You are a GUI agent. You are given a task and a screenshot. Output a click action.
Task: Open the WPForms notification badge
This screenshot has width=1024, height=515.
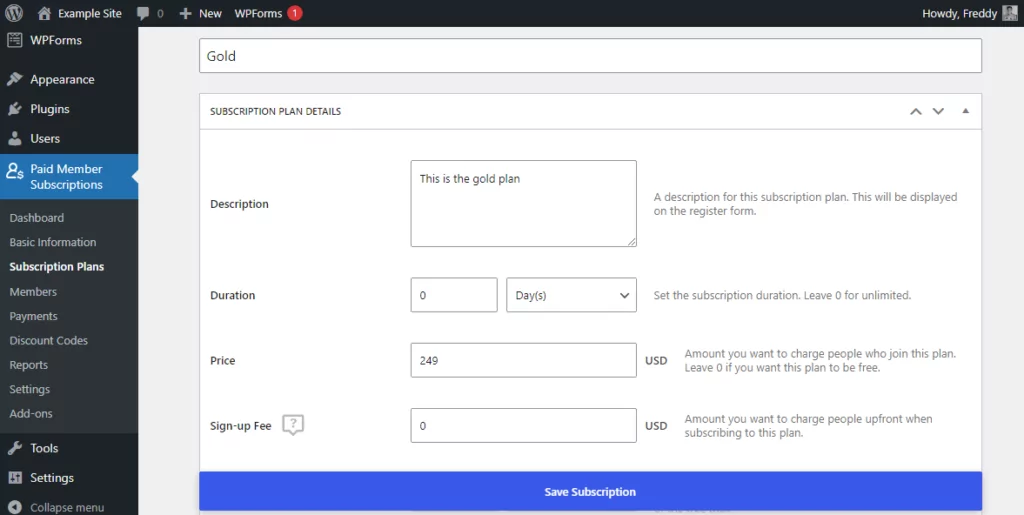[x=295, y=13]
